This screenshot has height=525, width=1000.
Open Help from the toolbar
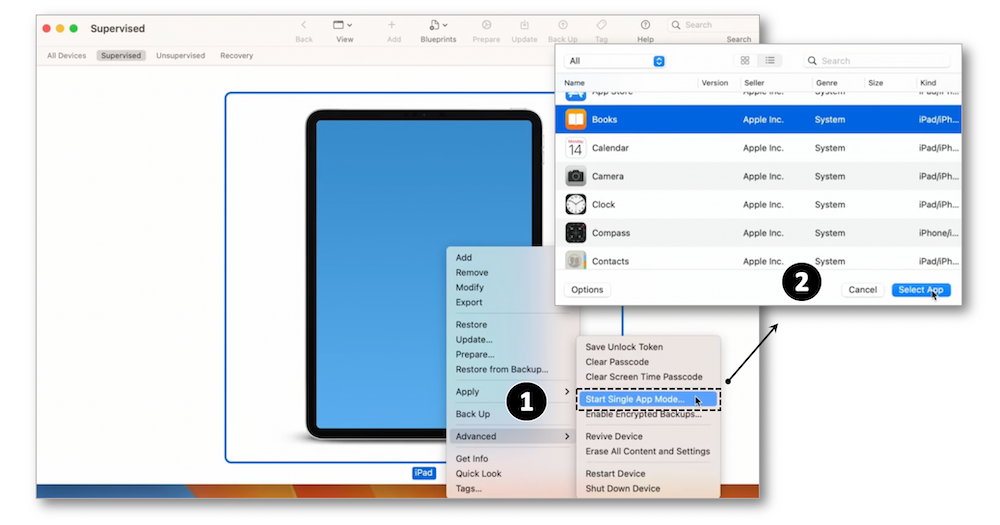coord(645,25)
